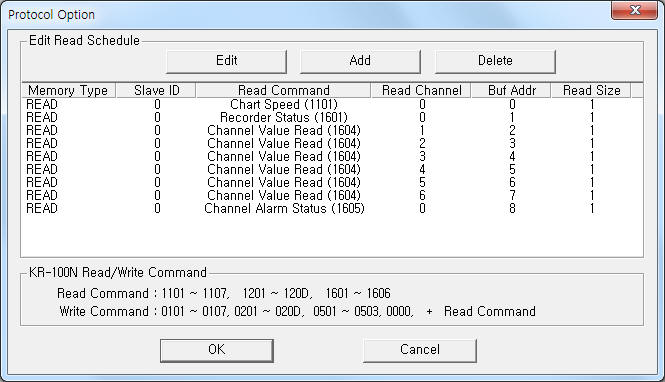Select Channel Value Read row with Buf Addr 3
The image size is (665, 382).
(x=332, y=143)
